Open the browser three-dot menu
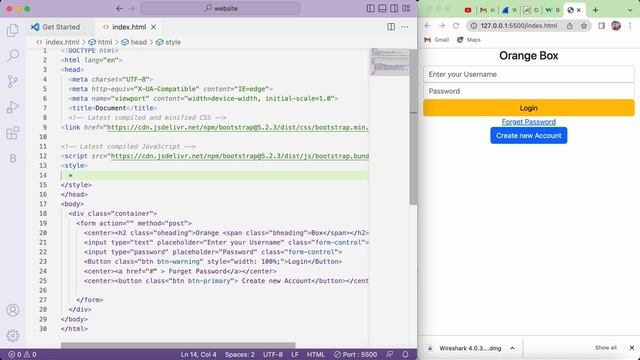Image resolution: width=640 pixels, height=360 pixels. [631, 26]
